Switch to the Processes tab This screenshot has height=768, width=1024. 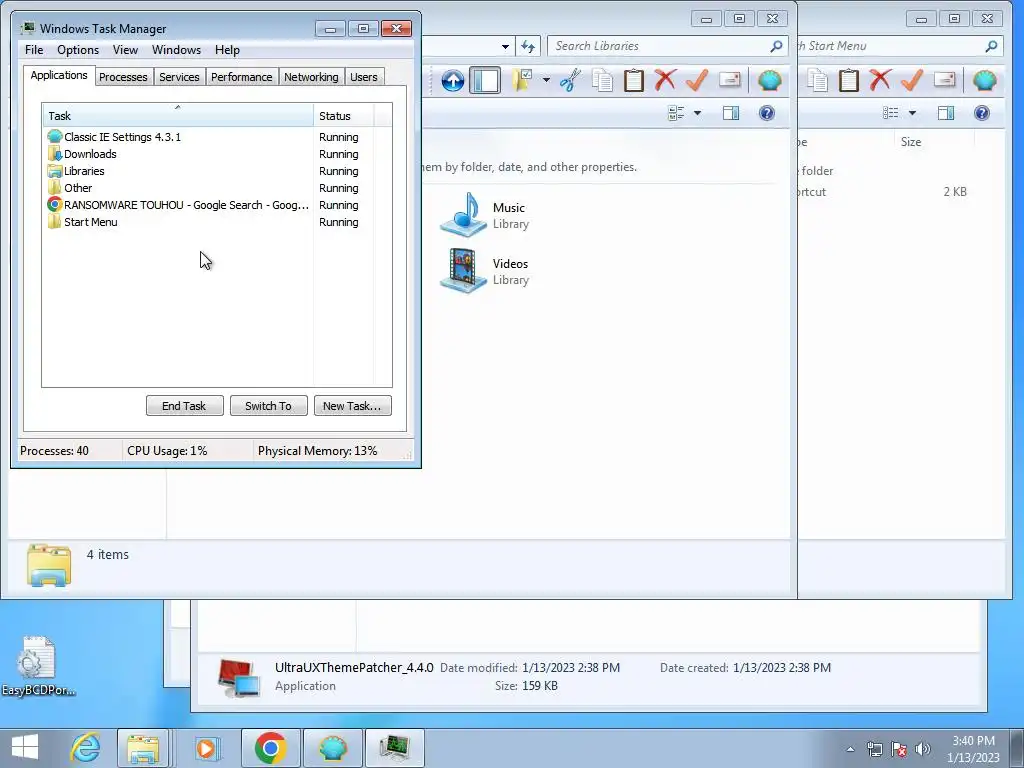pos(123,77)
